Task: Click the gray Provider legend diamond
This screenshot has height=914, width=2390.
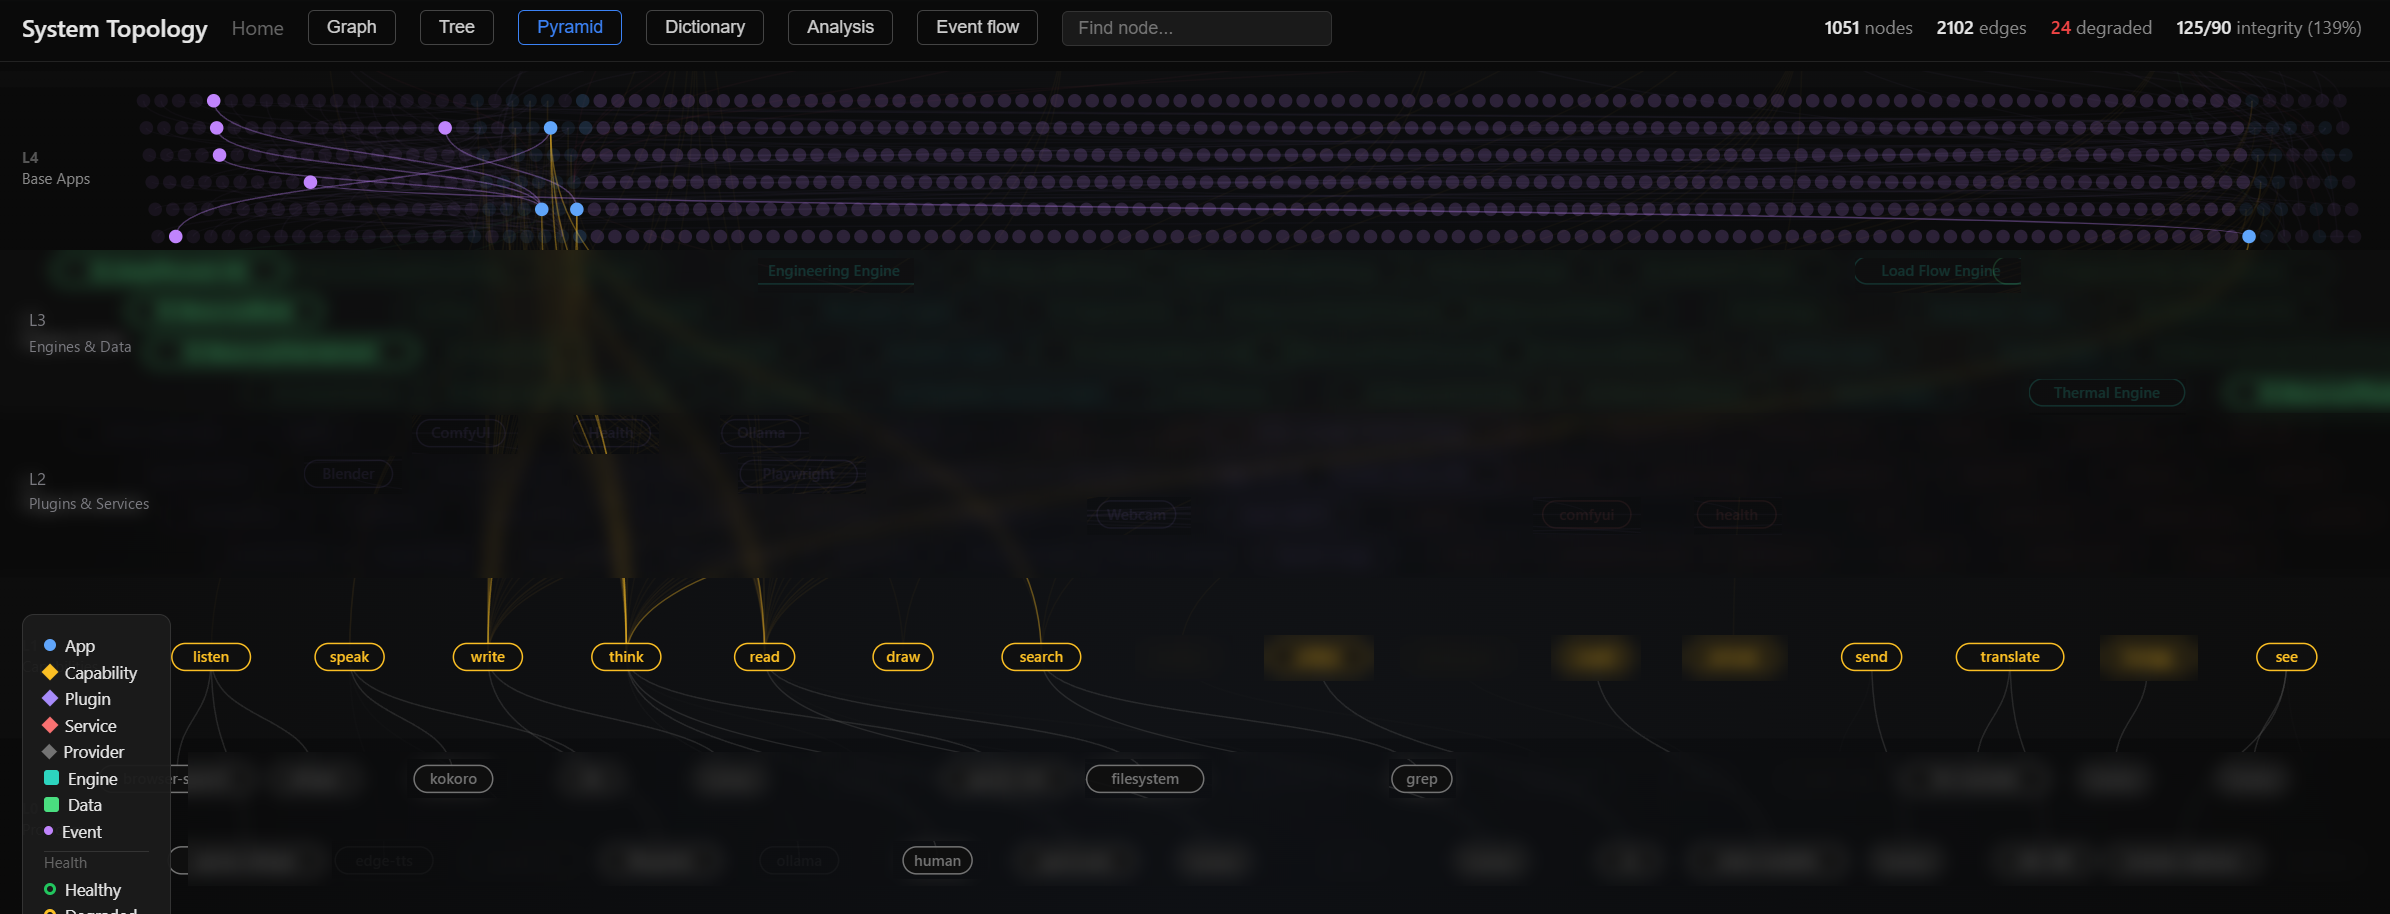Action: coord(49,751)
